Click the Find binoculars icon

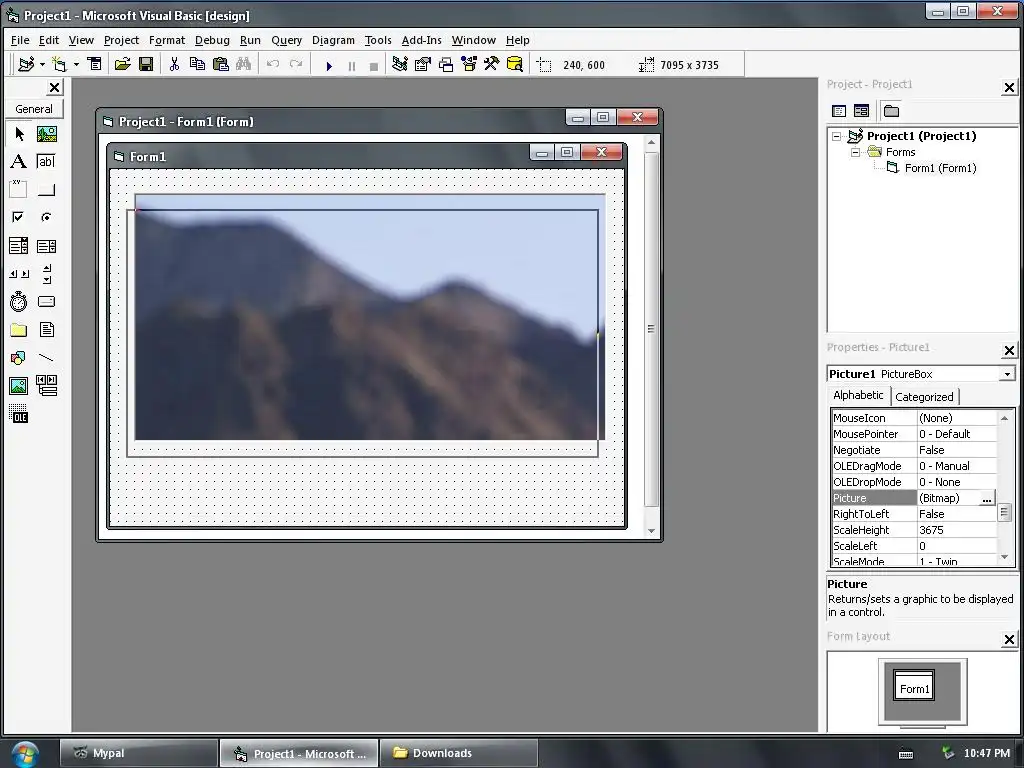click(244, 64)
